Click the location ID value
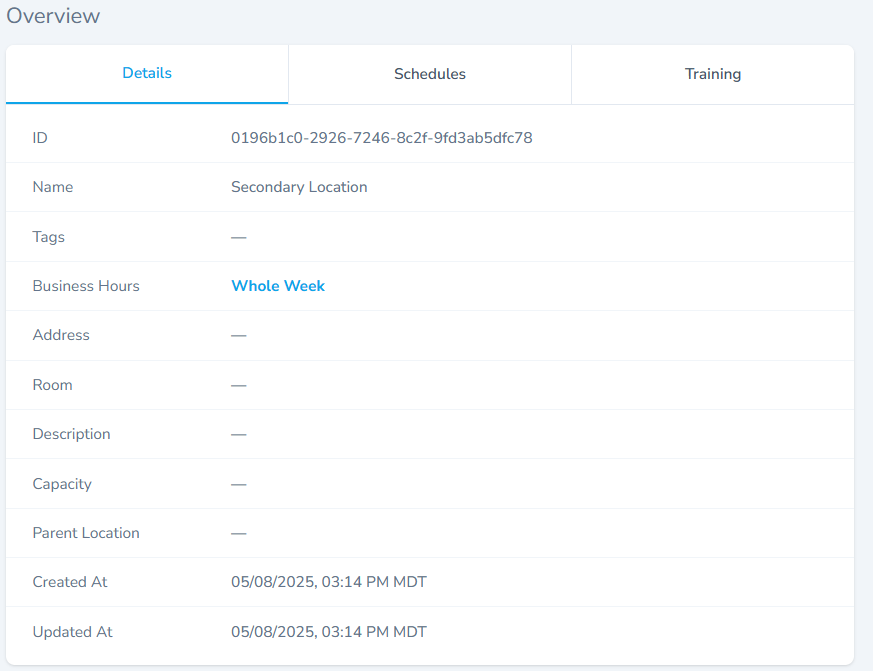The image size is (873, 671). [x=381, y=138]
